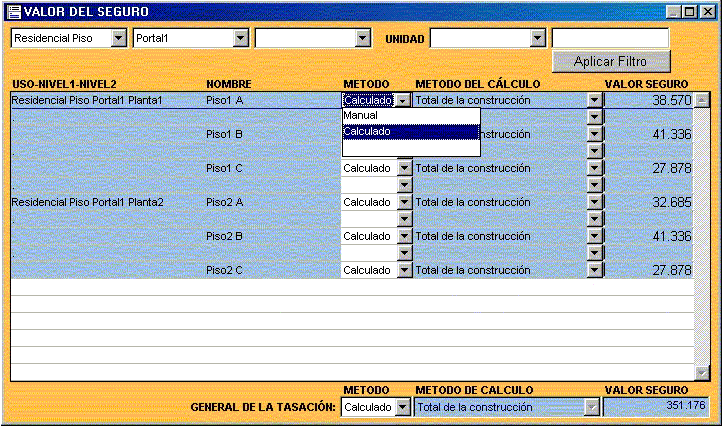This screenshot has width=722, height=426.
Task: Open the blank dropdown below Piso2 A Metodo
Action: point(404,219)
